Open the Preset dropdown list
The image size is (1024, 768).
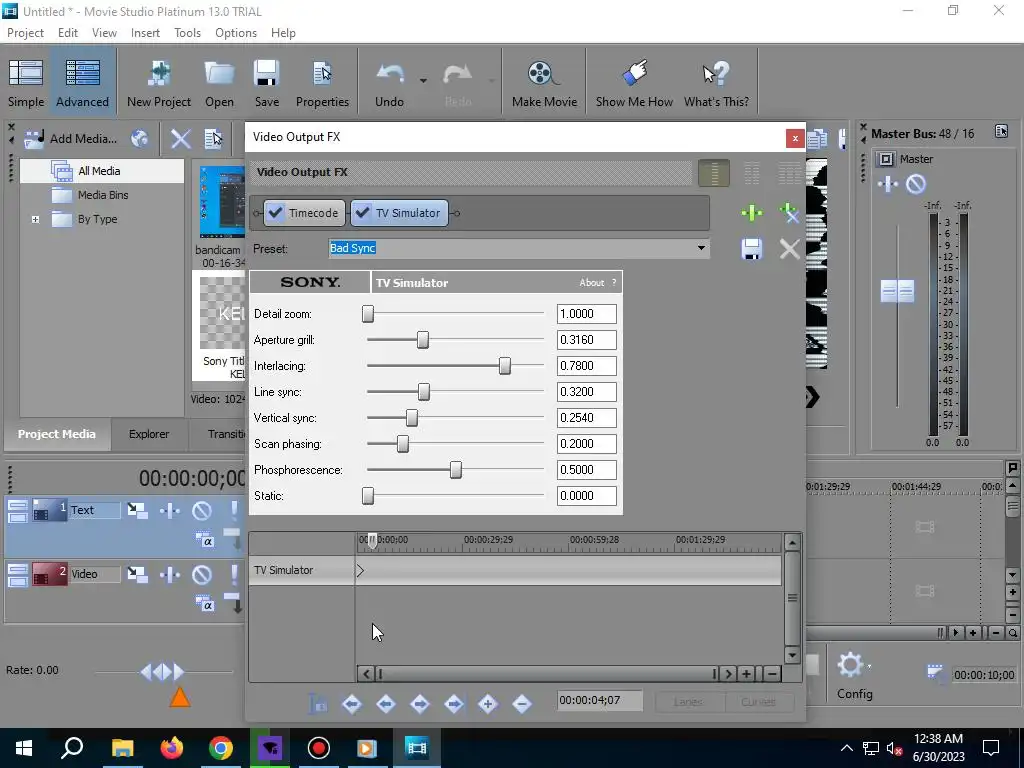[x=701, y=248]
